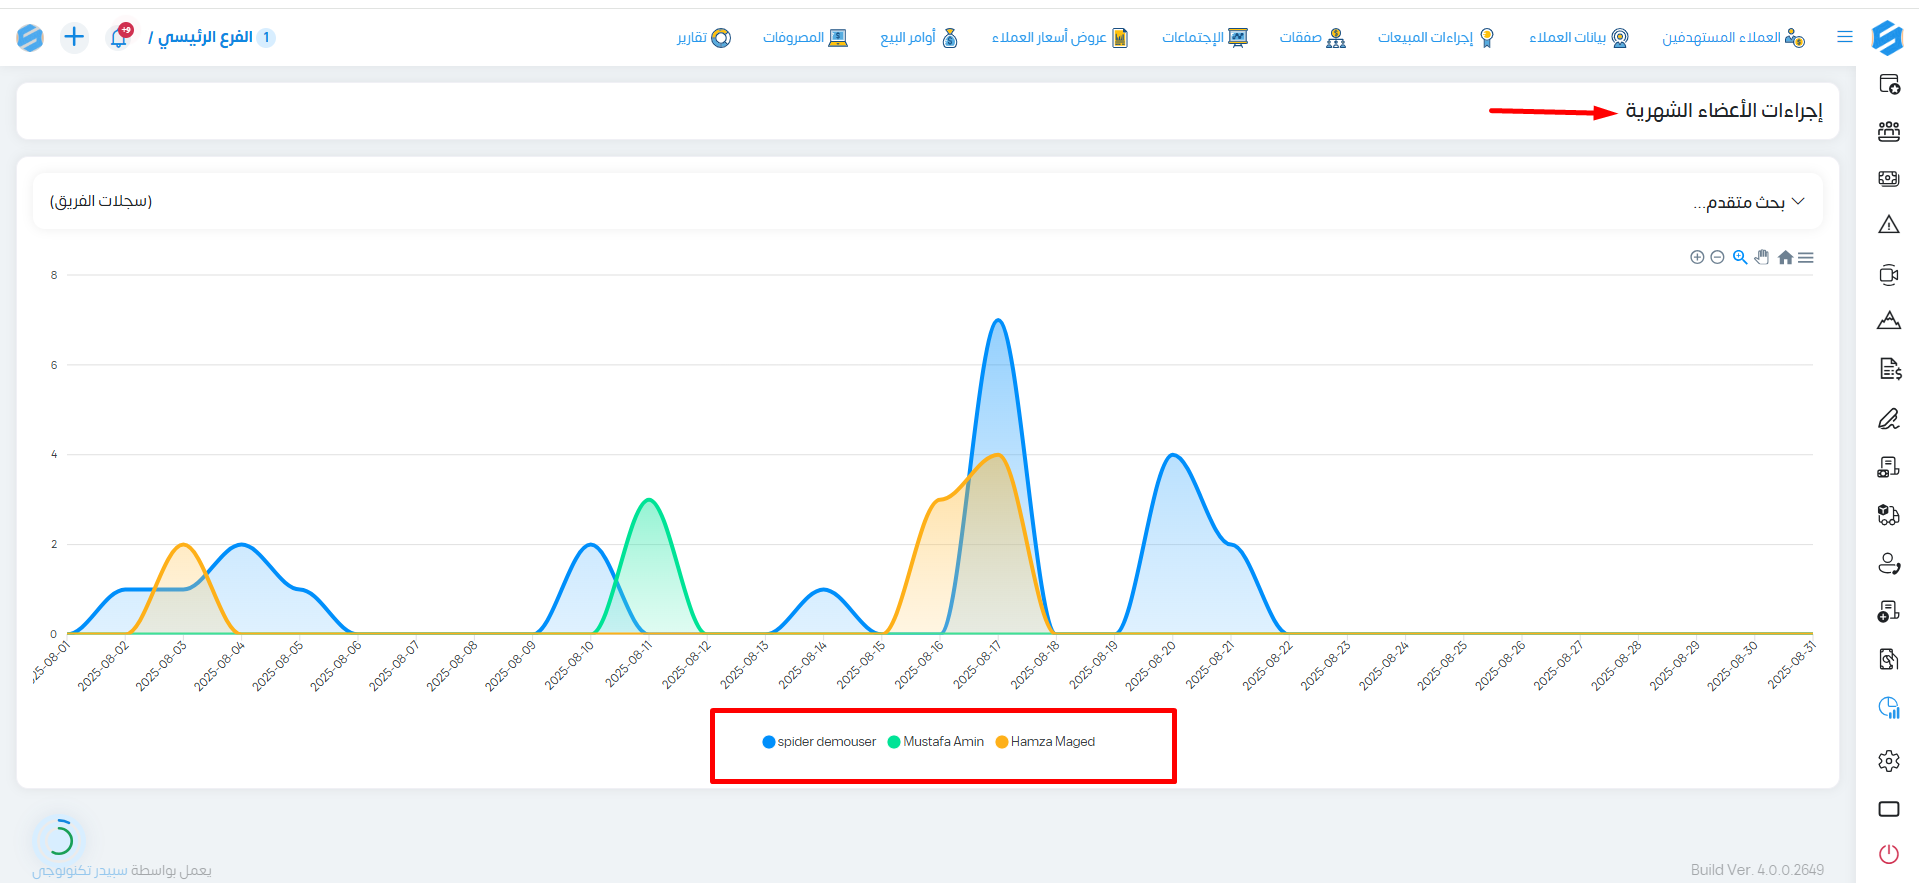This screenshot has width=1919, height=883.
Task: Click the 2025-08-11 date axis label
Action: click(x=629, y=665)
